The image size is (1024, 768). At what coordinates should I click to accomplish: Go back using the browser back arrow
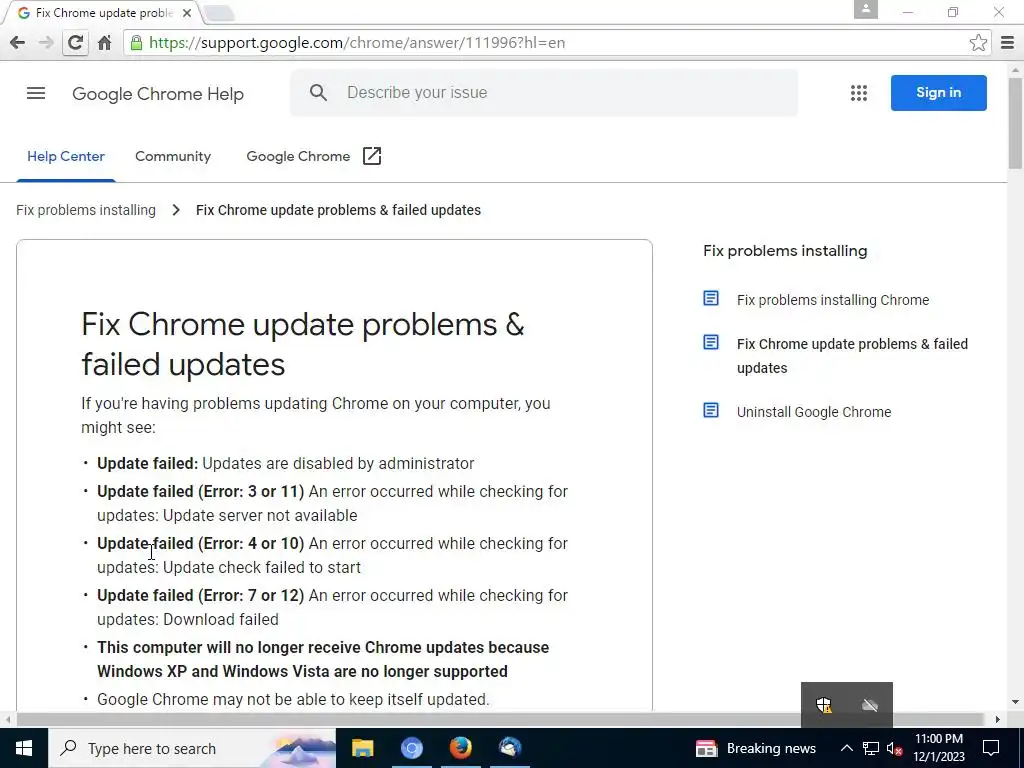[18, 43]
